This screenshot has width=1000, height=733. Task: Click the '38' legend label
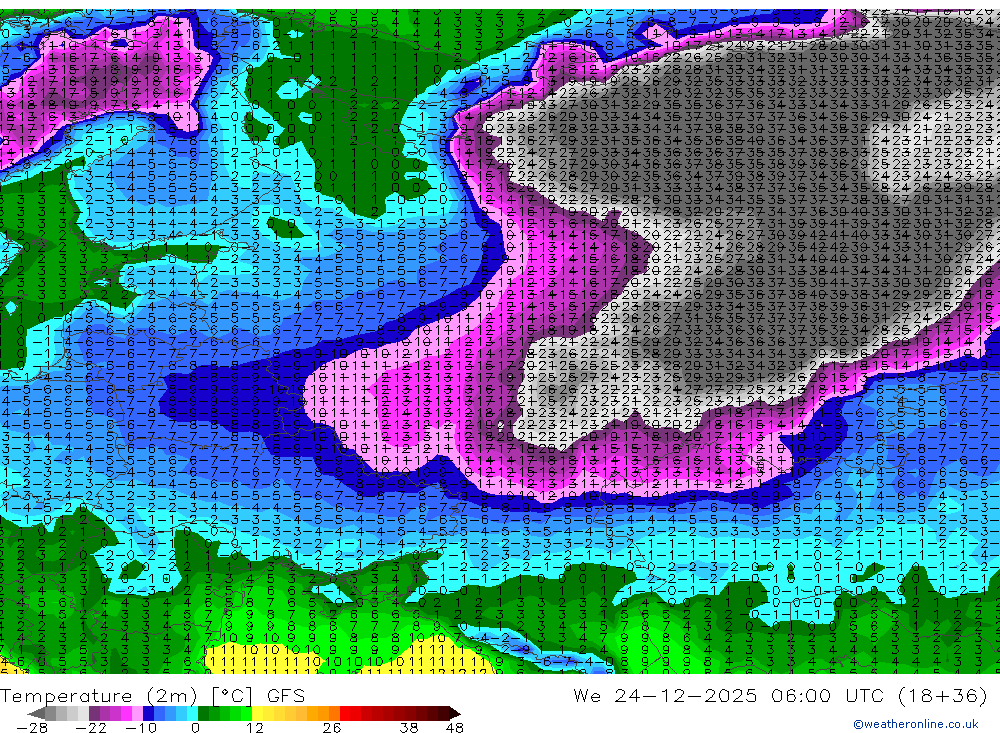click(x=409, y=727)
